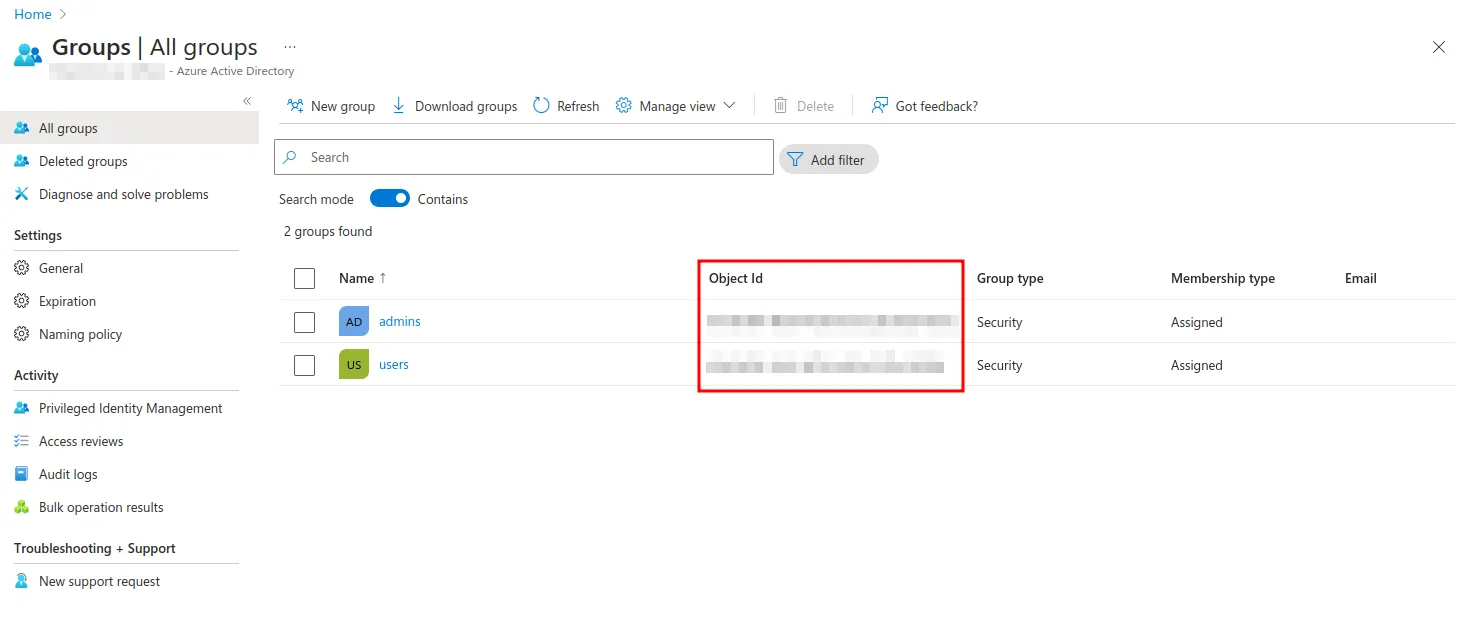Sort by the Name column header
This screenshot has height=625, width=1465.
357,278
